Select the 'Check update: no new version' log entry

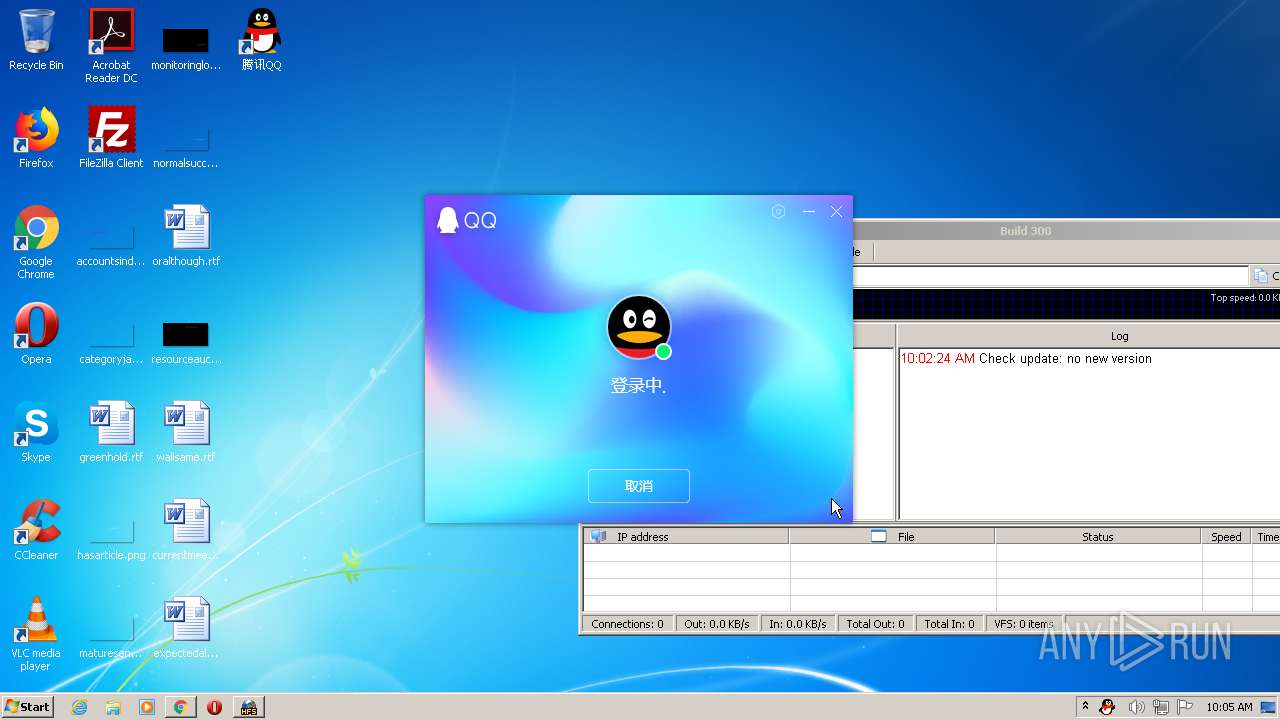pyautogui.click(x=1026, y=358)
